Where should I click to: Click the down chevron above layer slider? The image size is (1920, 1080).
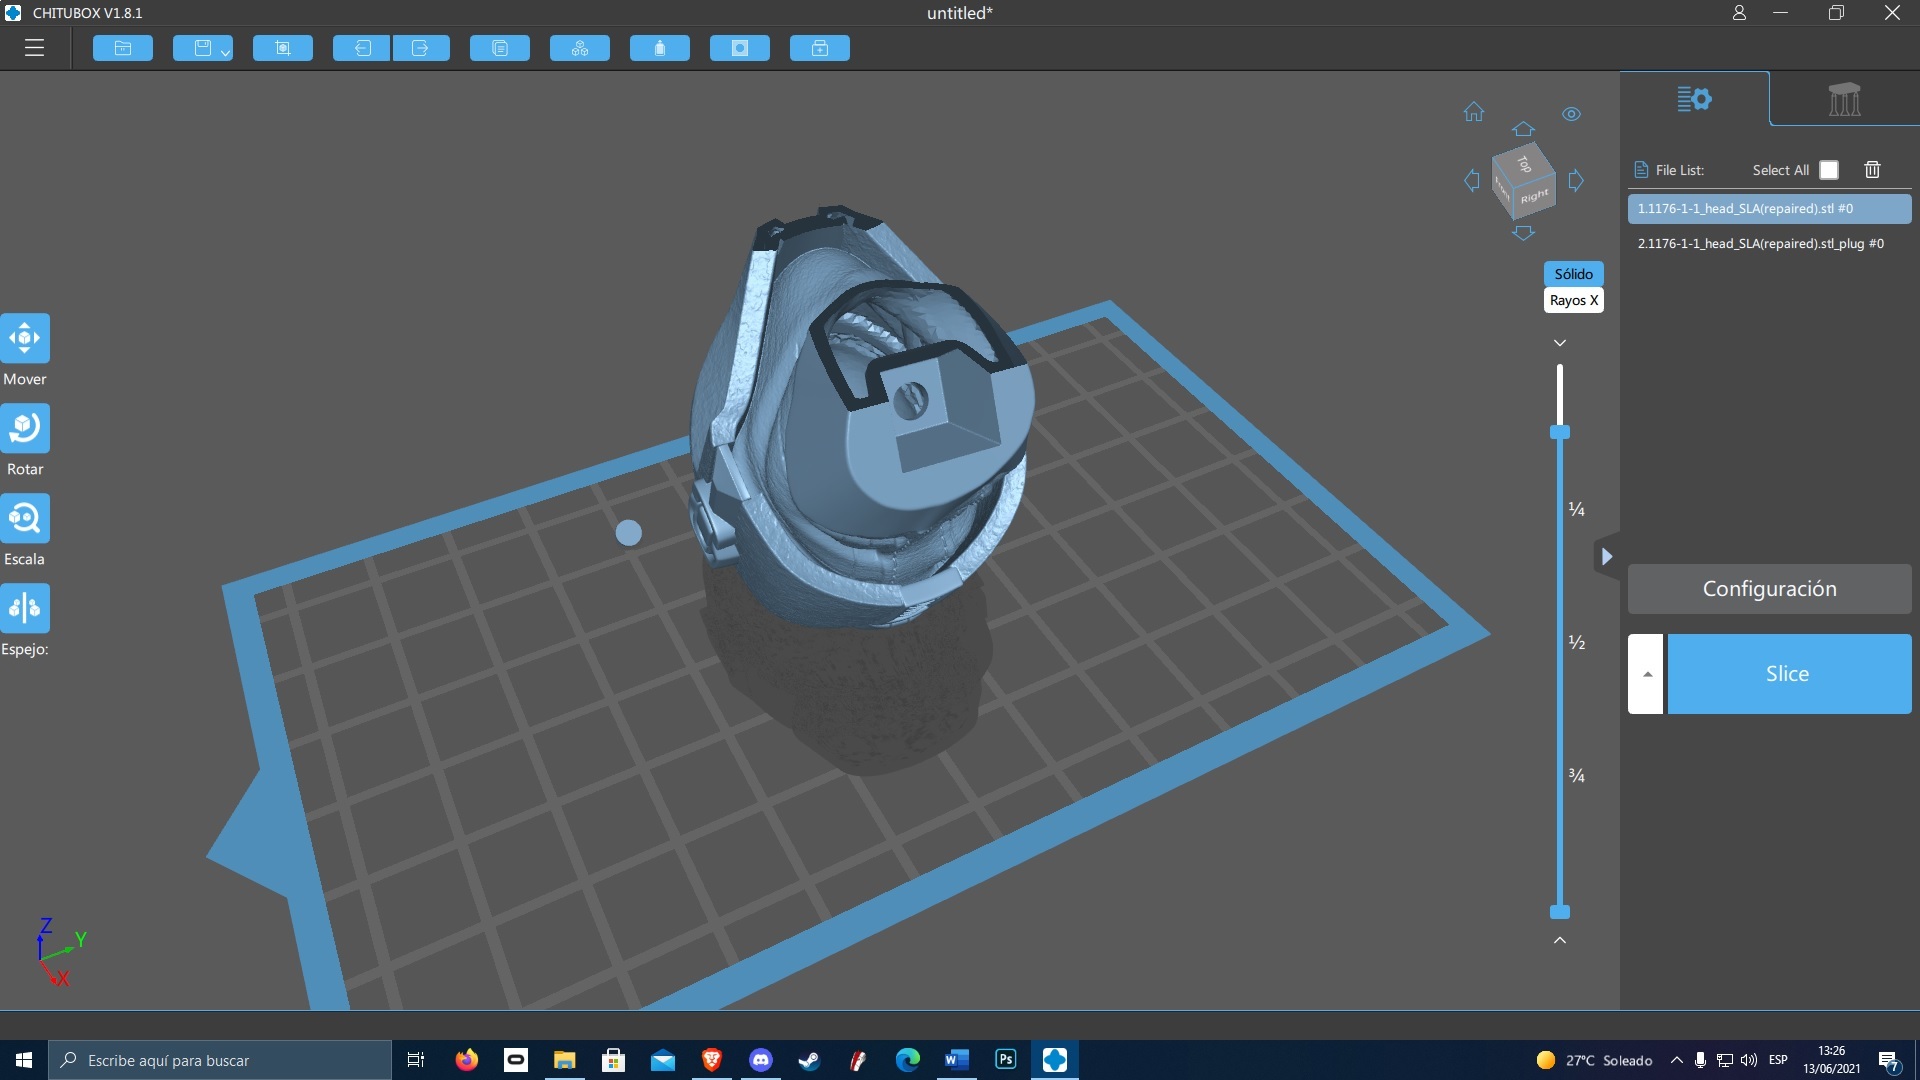coord(1560,343)
